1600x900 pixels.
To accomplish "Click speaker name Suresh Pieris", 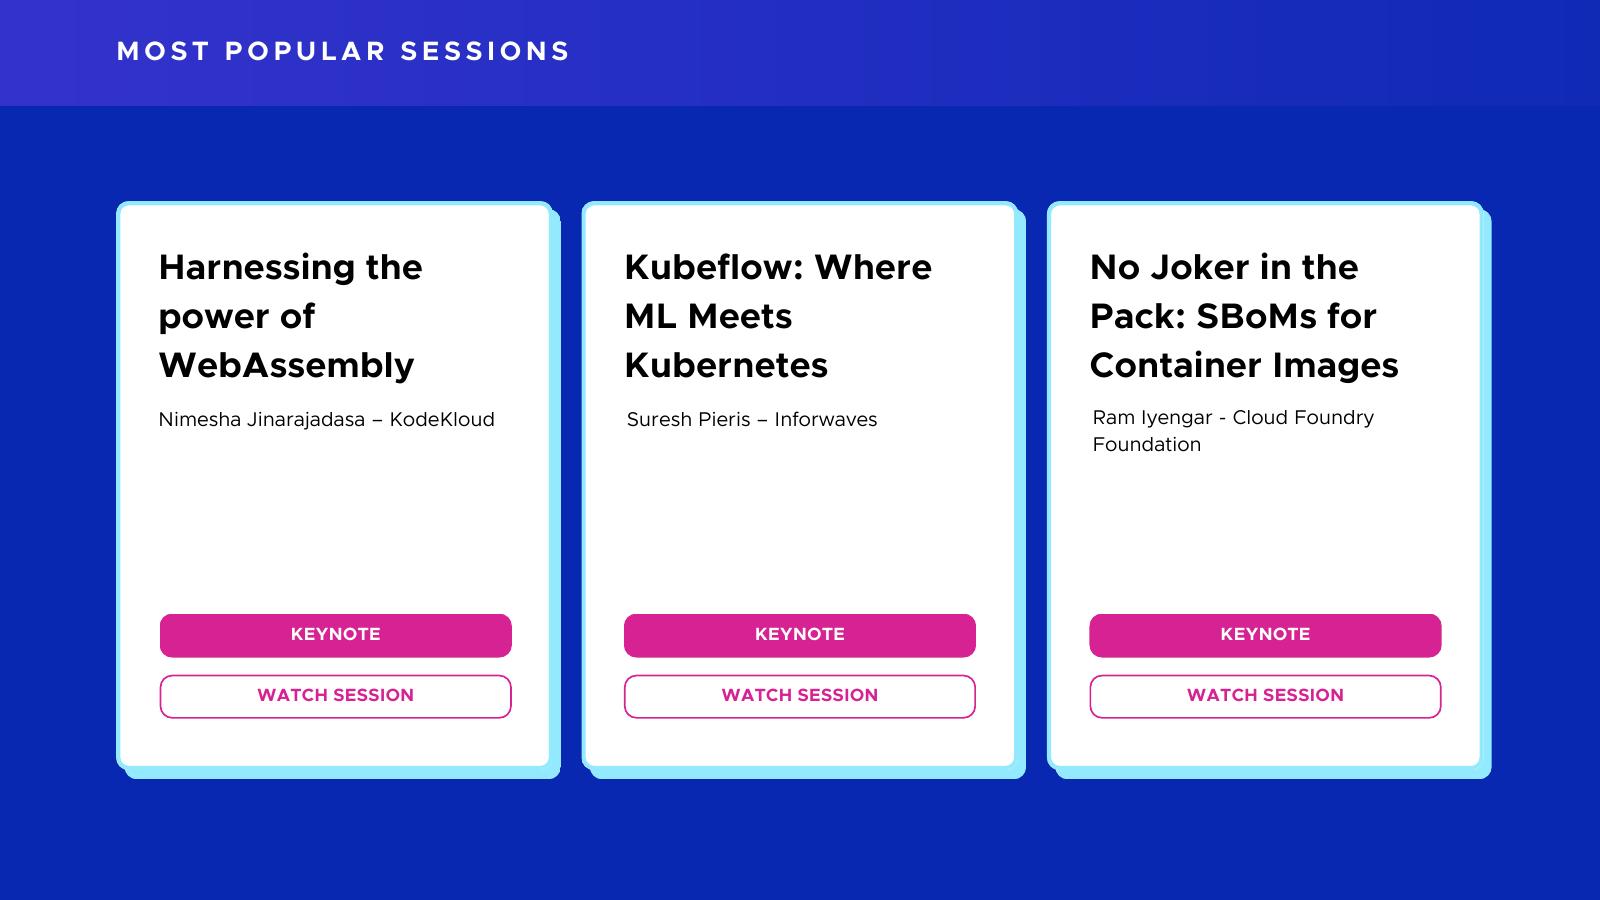I will pos(688,420).
